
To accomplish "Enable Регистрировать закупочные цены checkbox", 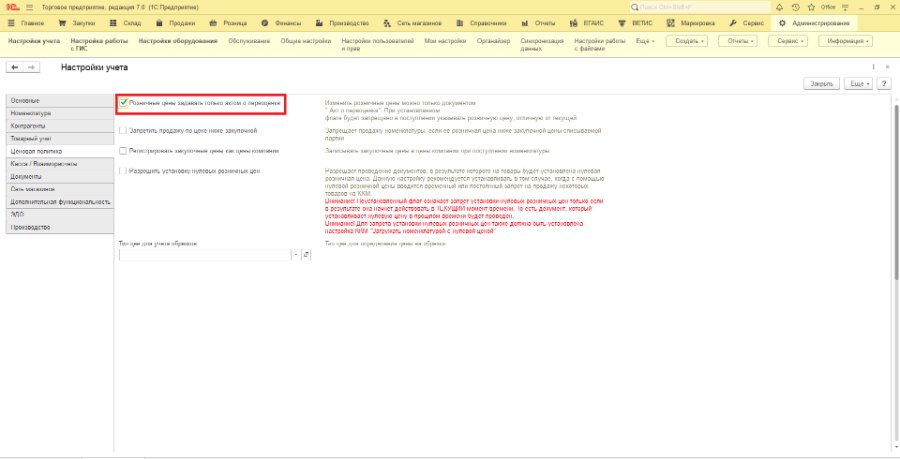I will pos(123,150).
